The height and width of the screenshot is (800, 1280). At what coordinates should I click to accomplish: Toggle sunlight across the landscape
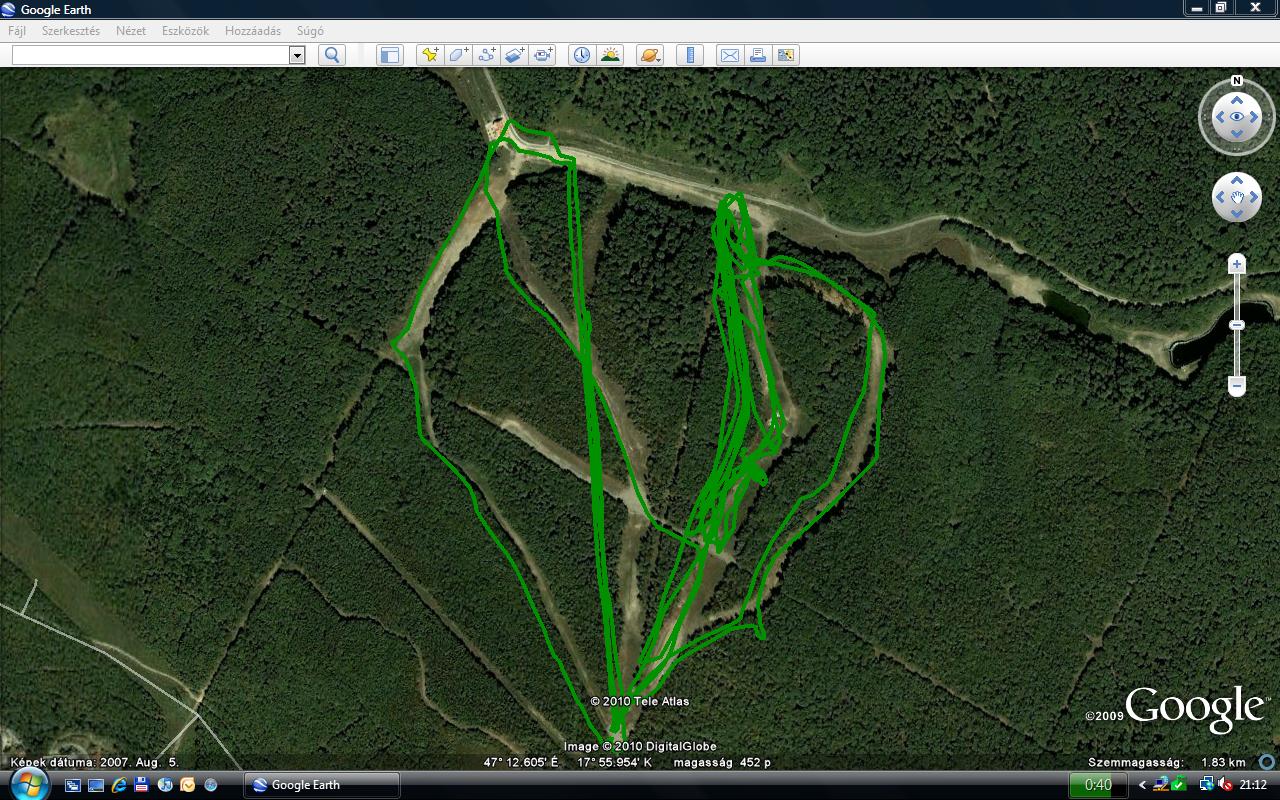609,55
